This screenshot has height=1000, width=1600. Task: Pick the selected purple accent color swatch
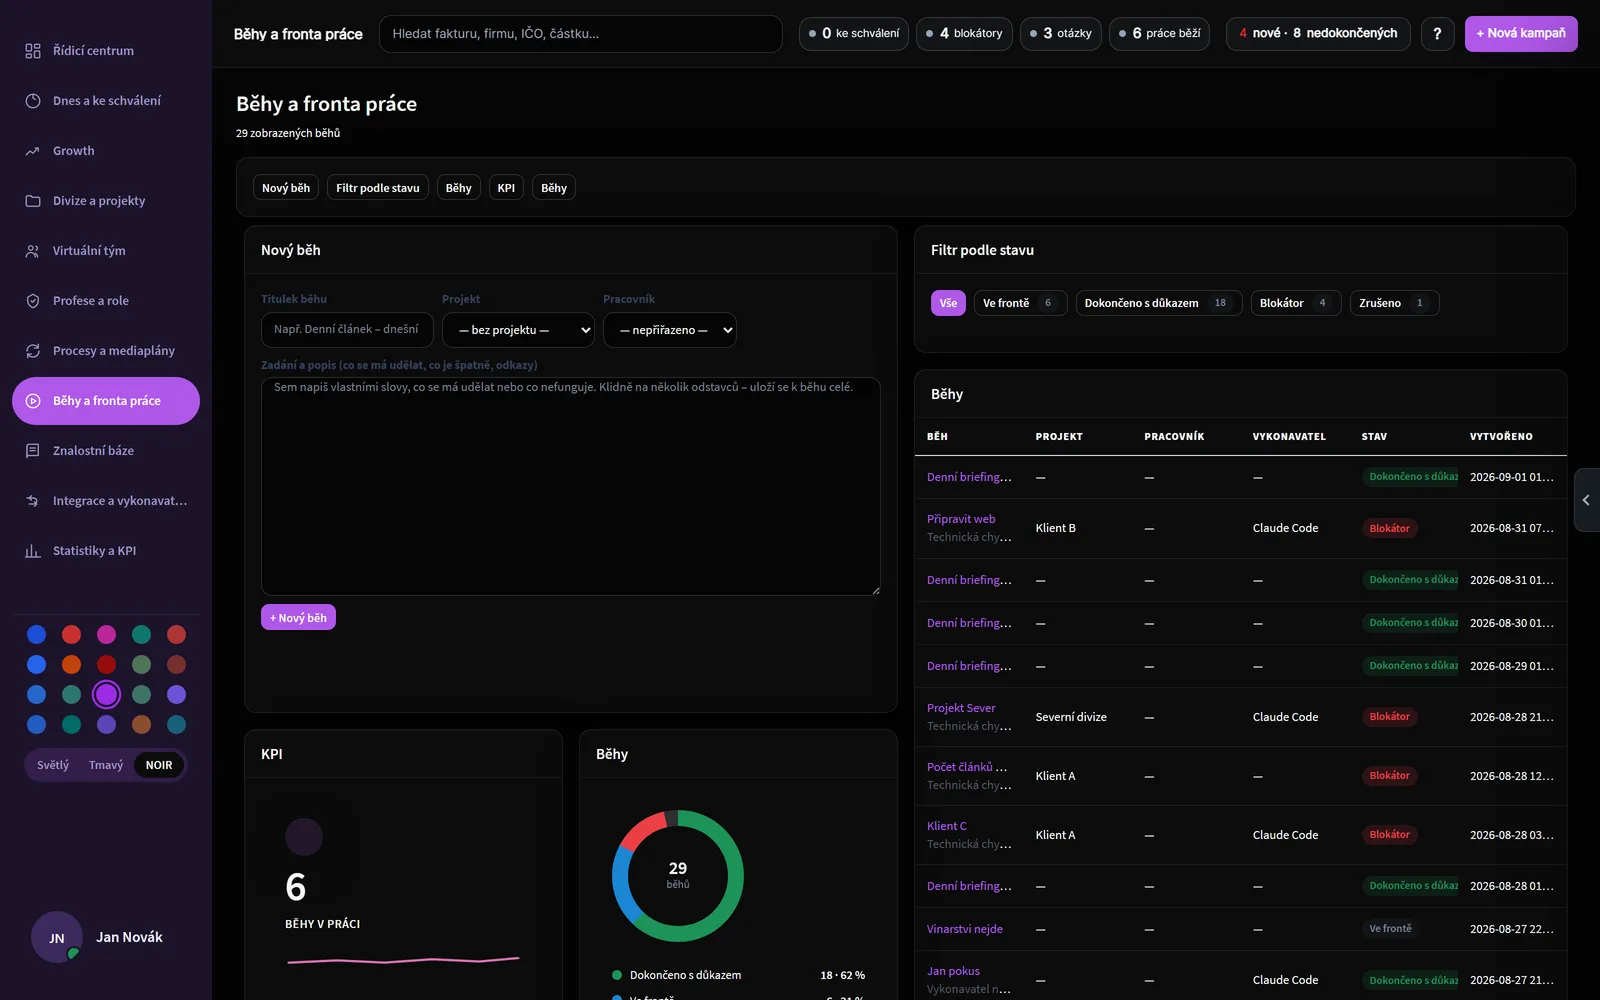[x=106, y=694]
